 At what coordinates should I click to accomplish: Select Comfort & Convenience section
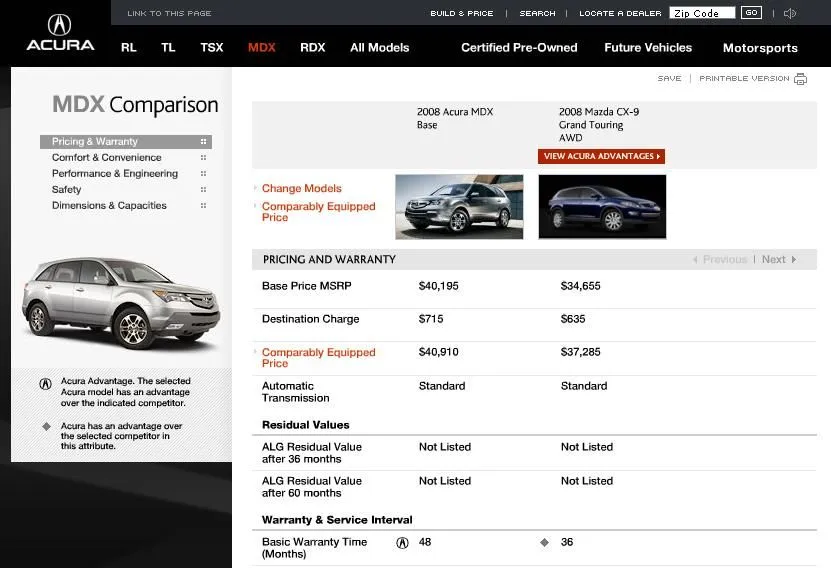106,158
